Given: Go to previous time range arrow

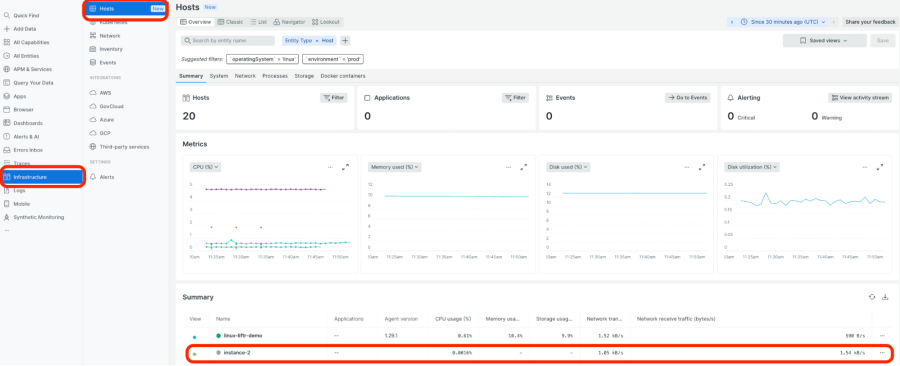Looking at the screenshot, I should tap(732, 22).
